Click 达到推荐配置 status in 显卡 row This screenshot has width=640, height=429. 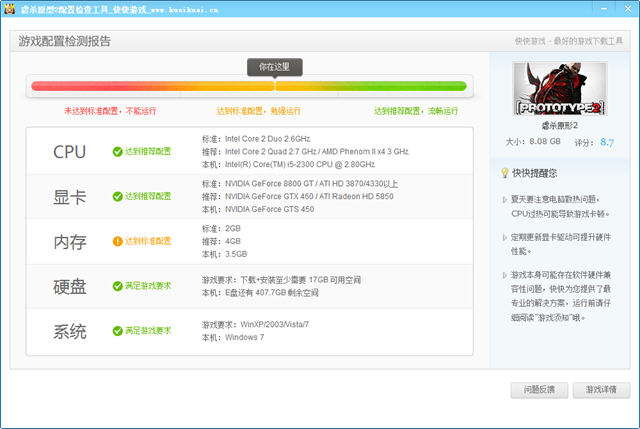[148, 196]
